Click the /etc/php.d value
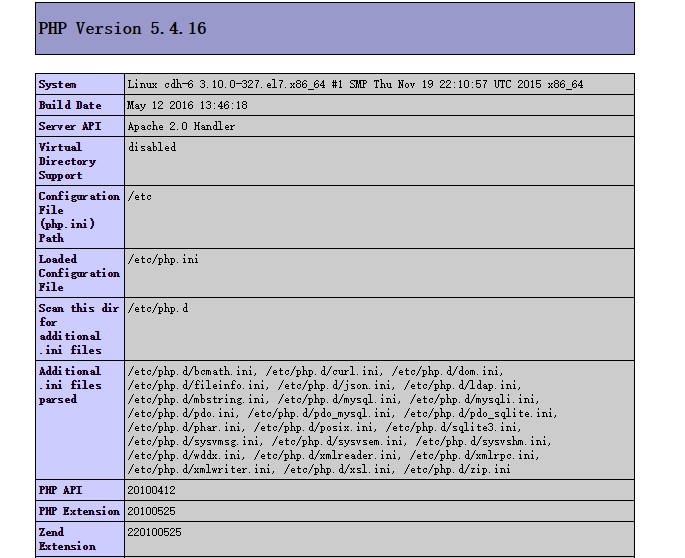Viewport: 685px width, 558px height. [x=158, y=308]
